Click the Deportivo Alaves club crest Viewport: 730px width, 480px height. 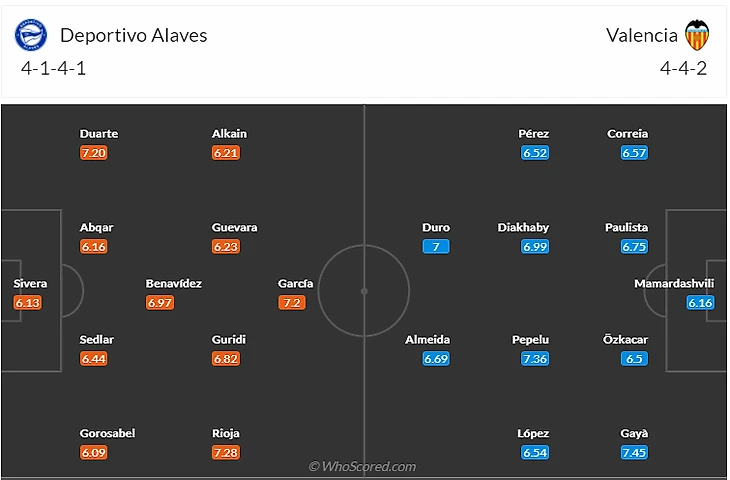[x=31, y=35]
